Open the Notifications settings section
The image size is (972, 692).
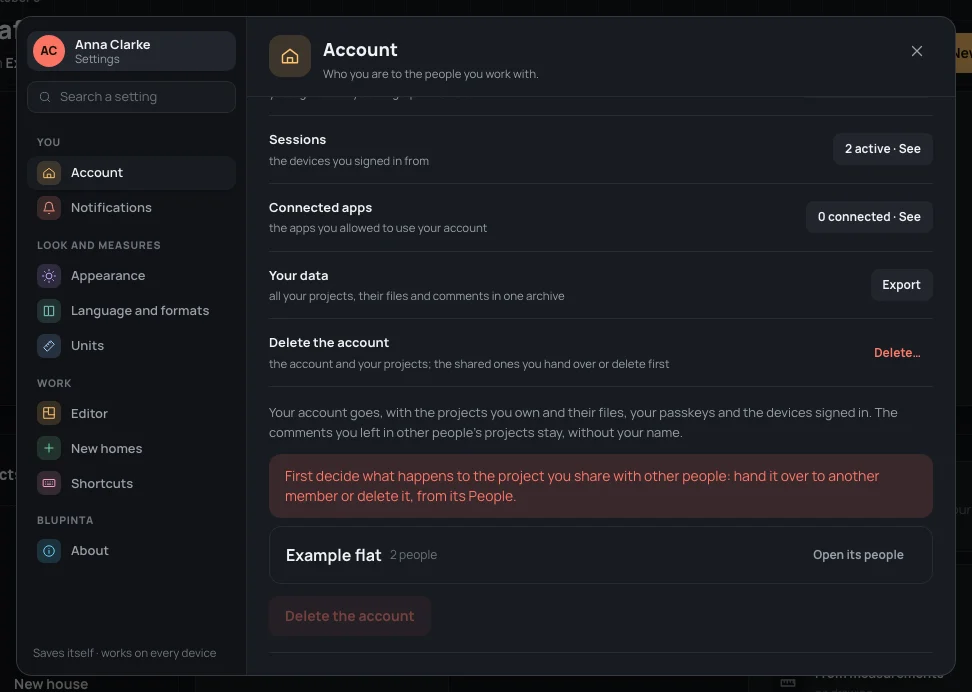point(131,208)
